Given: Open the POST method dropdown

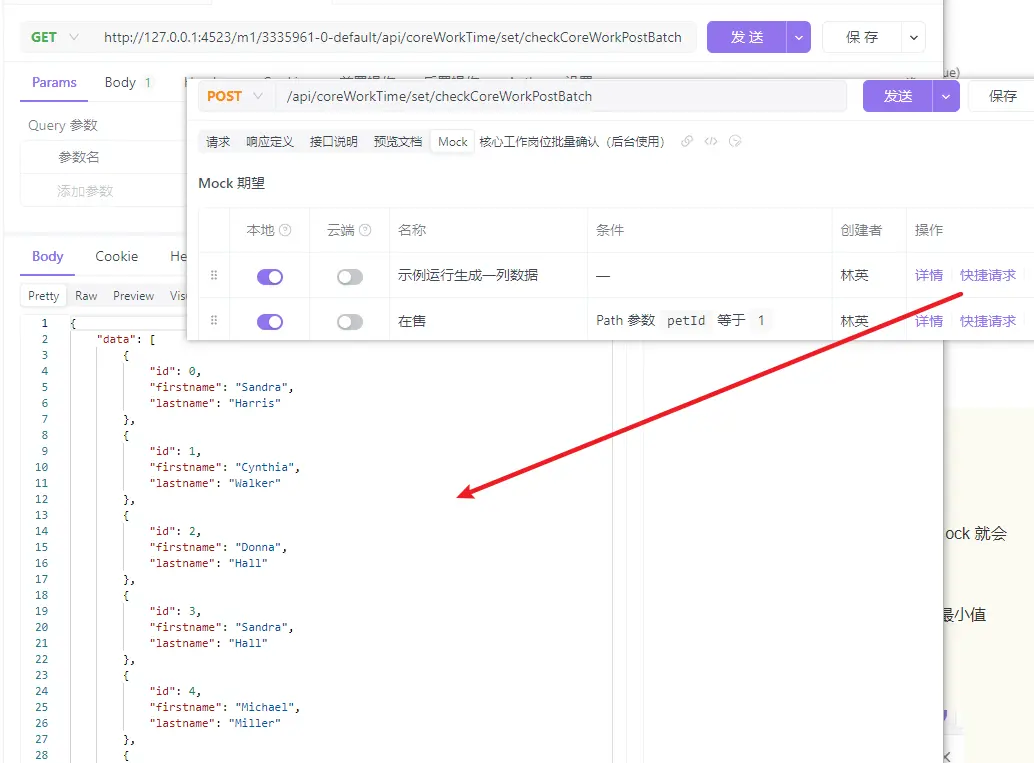Looking at the screenshot, I should [x=234, y=96].
